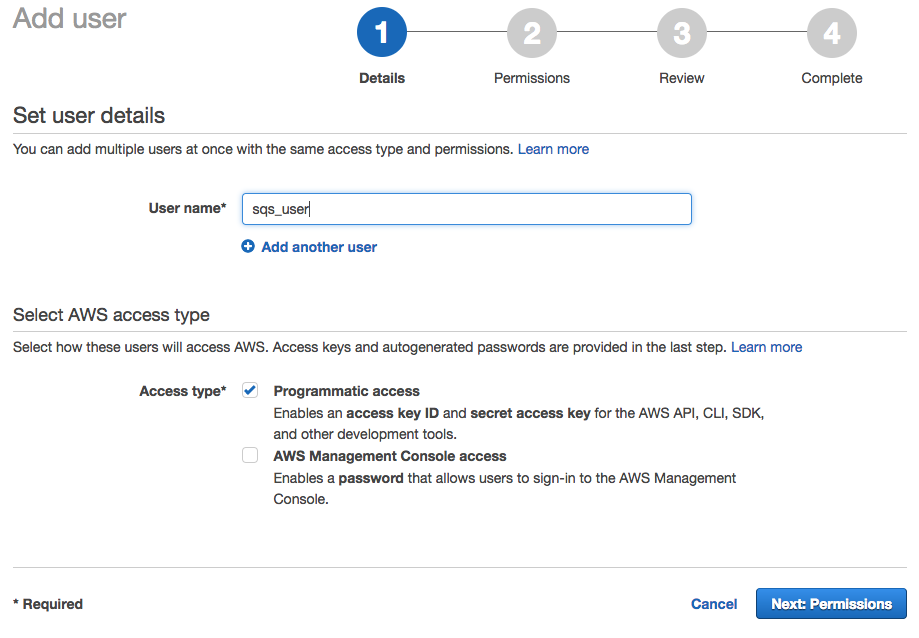Click the Cancel link
919x638 pixels.
pyautogui.click(x=714, y=604)
